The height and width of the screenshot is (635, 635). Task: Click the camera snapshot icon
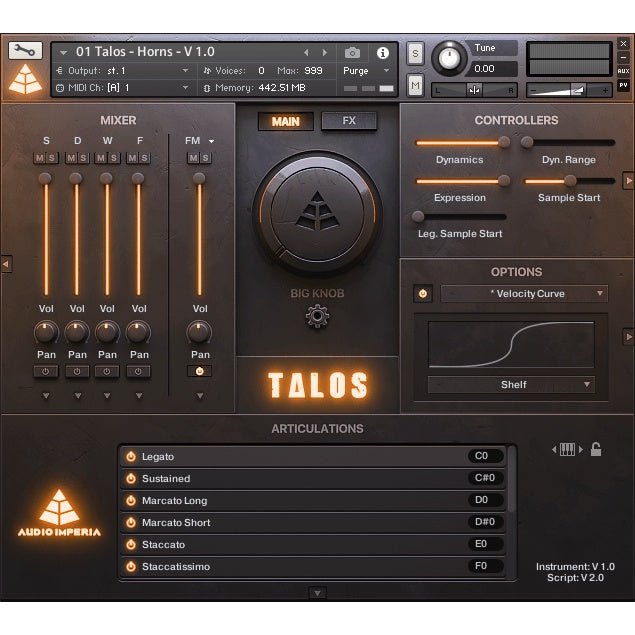click(352, 53)
